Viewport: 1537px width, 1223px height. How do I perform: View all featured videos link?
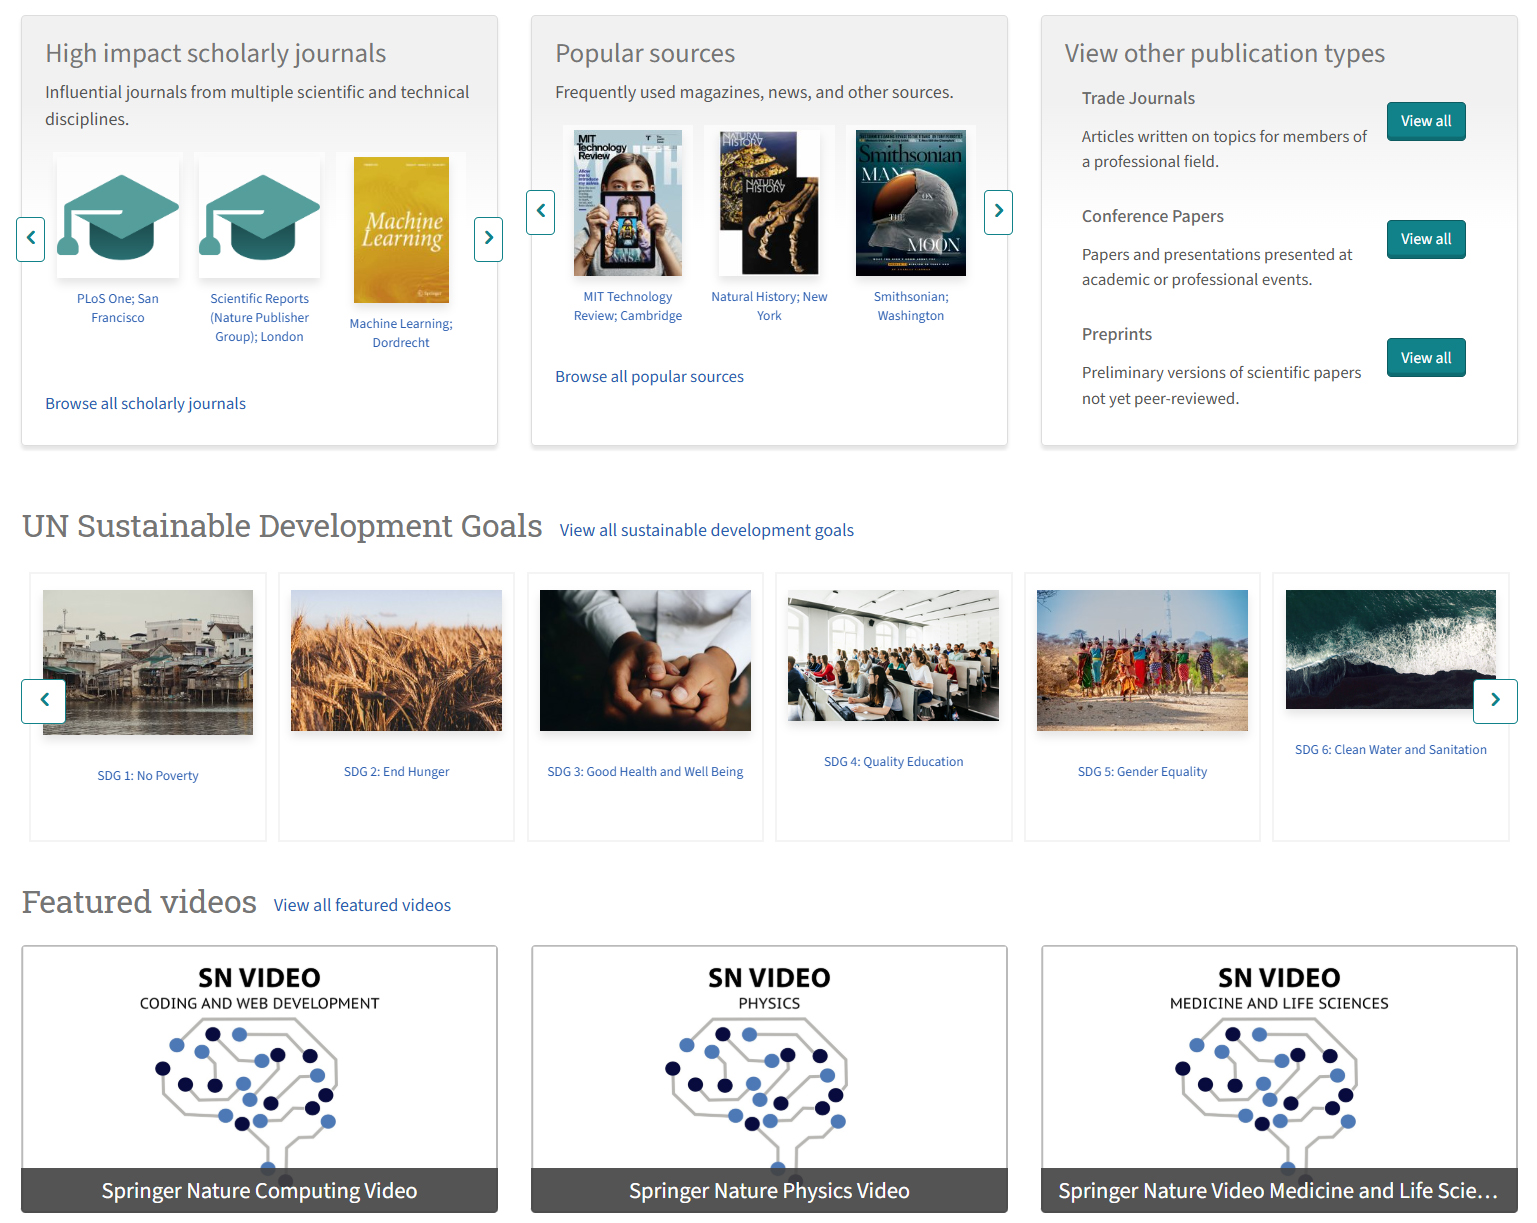pos(362,905)
